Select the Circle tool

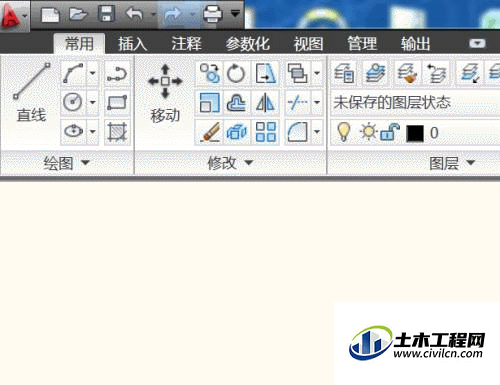click(73, 102)
